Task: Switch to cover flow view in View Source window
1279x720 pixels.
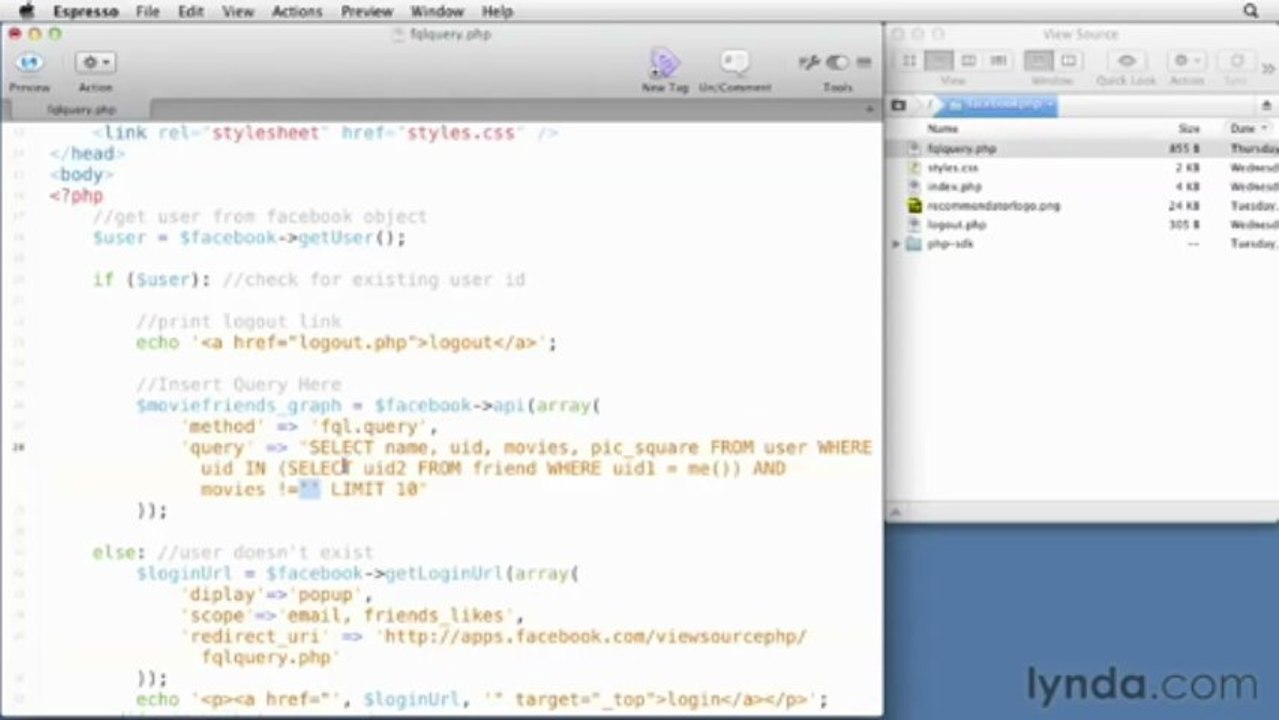Action: [997, 61]
